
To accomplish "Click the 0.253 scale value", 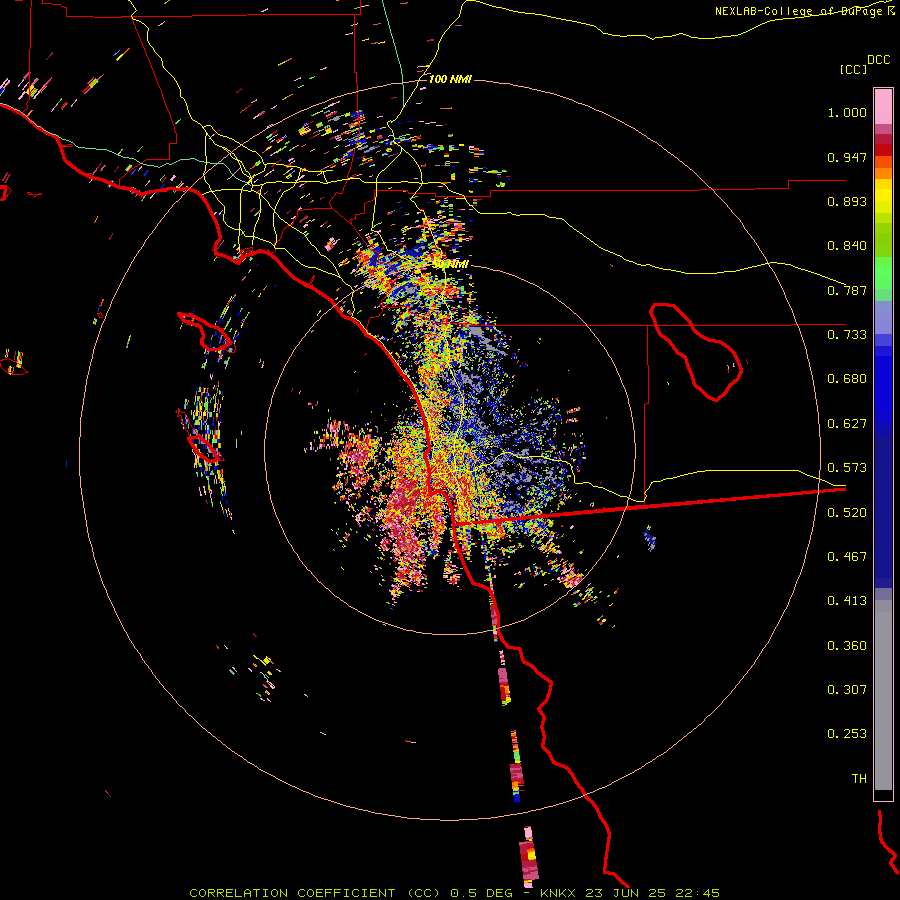I will [847, 734].
